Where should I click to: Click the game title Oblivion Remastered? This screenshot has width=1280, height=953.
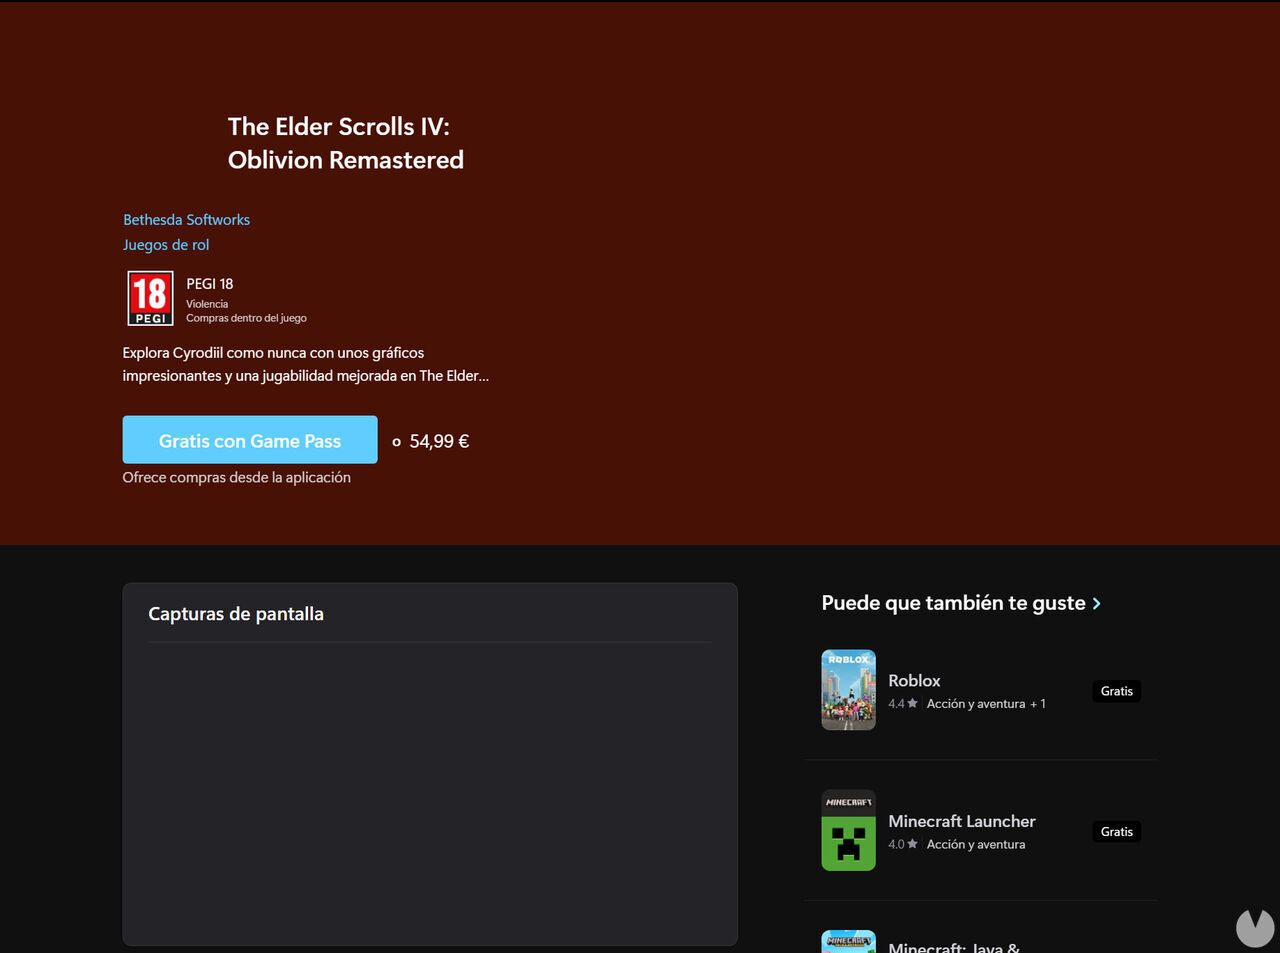pos(346,143)
